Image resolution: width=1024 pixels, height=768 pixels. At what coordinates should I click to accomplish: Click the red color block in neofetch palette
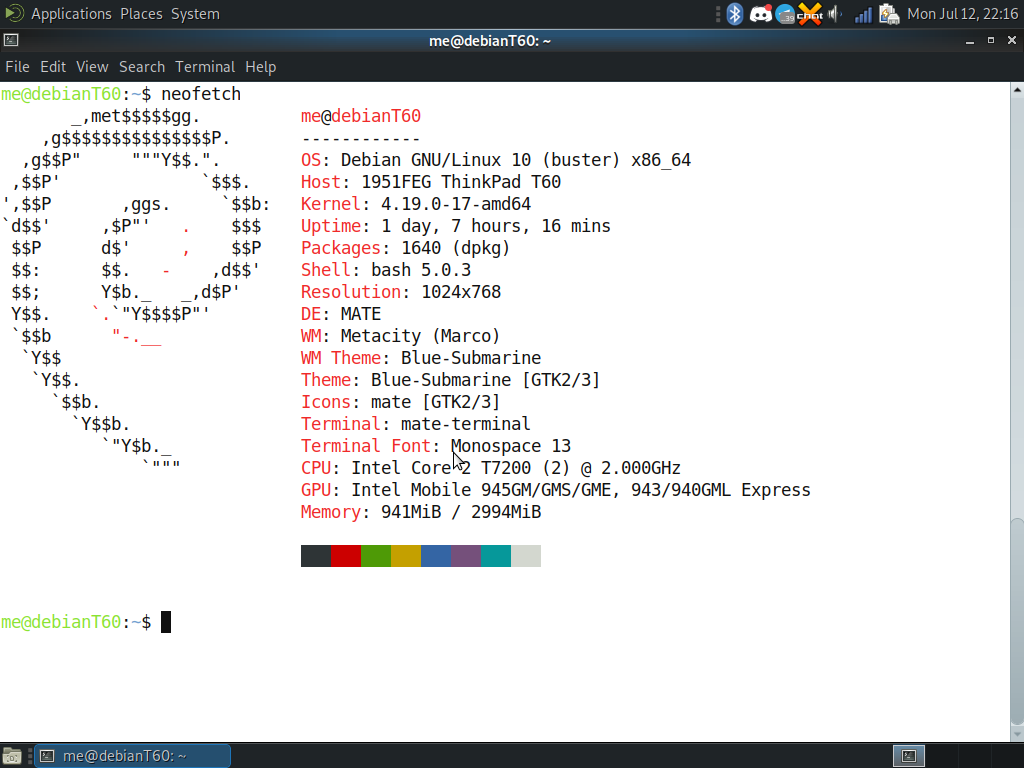(x=346, y=556)
